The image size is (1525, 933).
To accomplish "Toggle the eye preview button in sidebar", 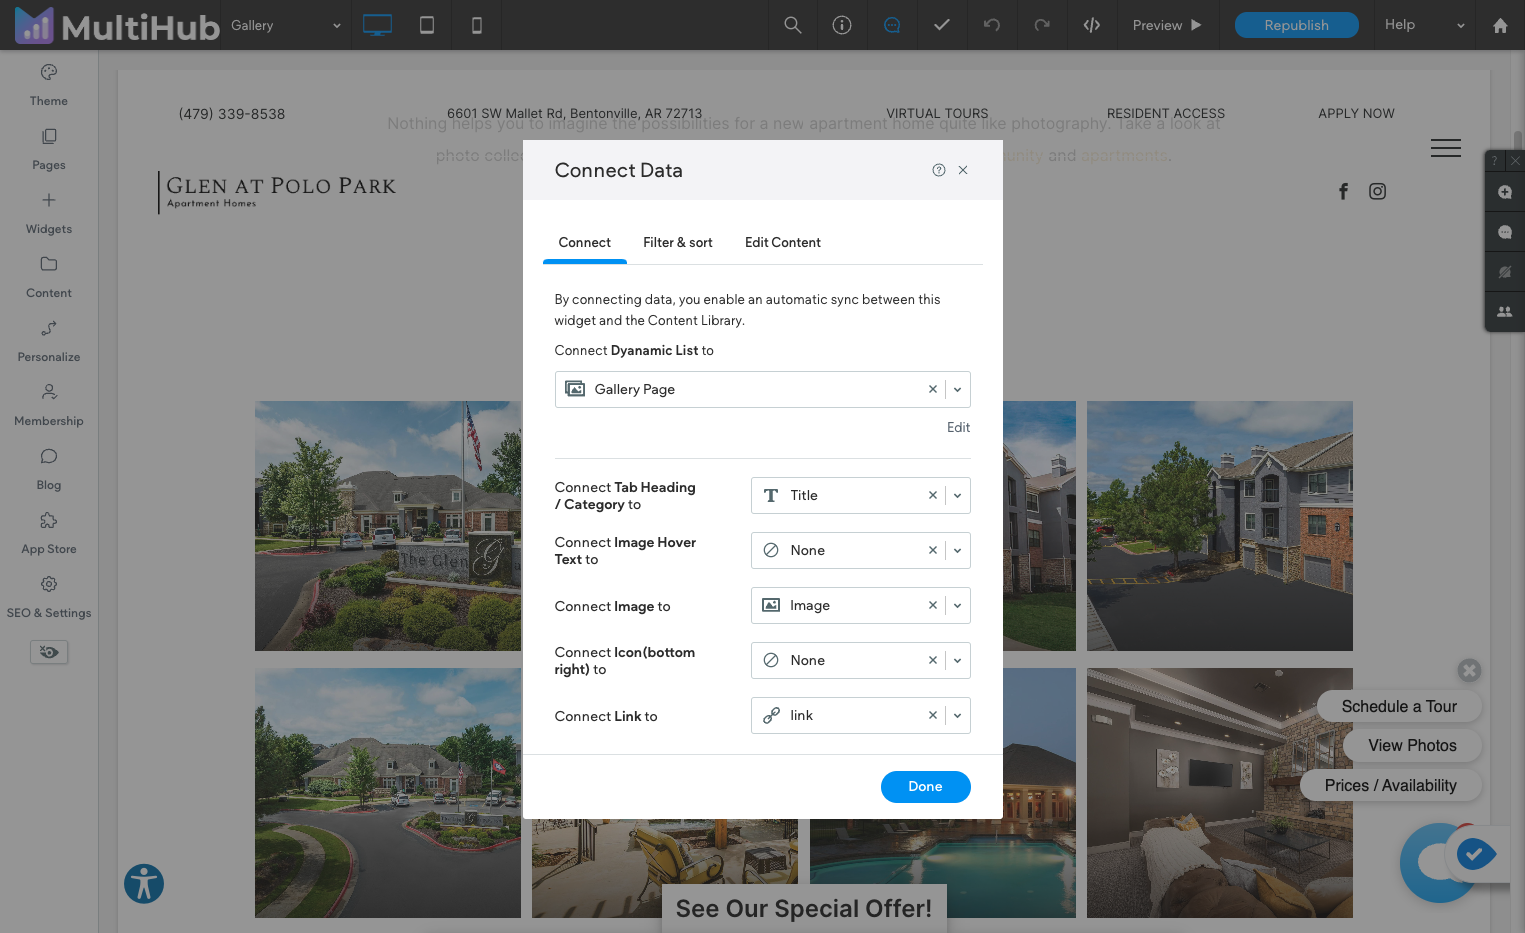I will [49, 652].
